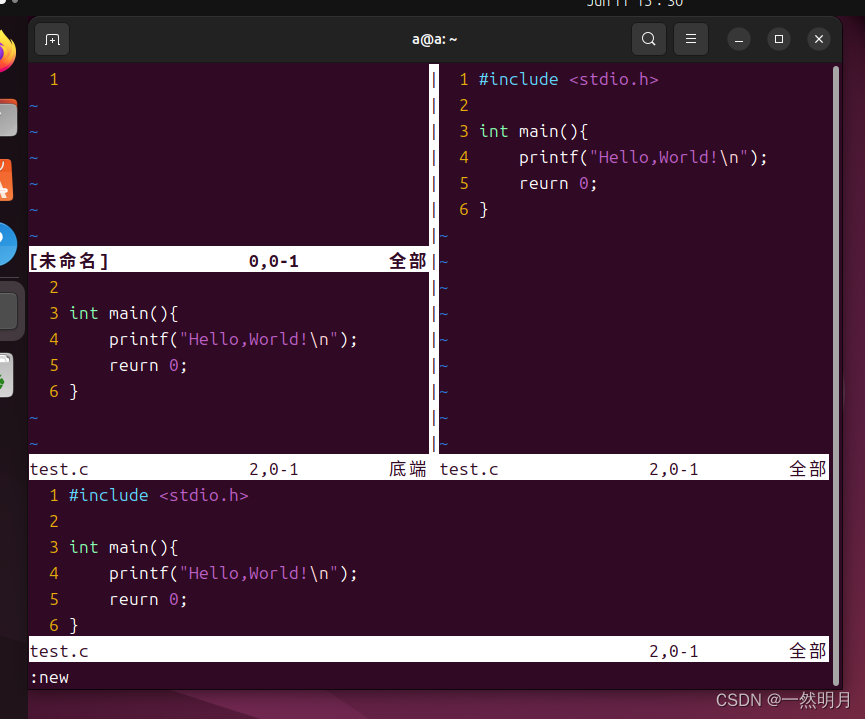
Task: Click the a@a: ~ window title
Action: point(435,40)
